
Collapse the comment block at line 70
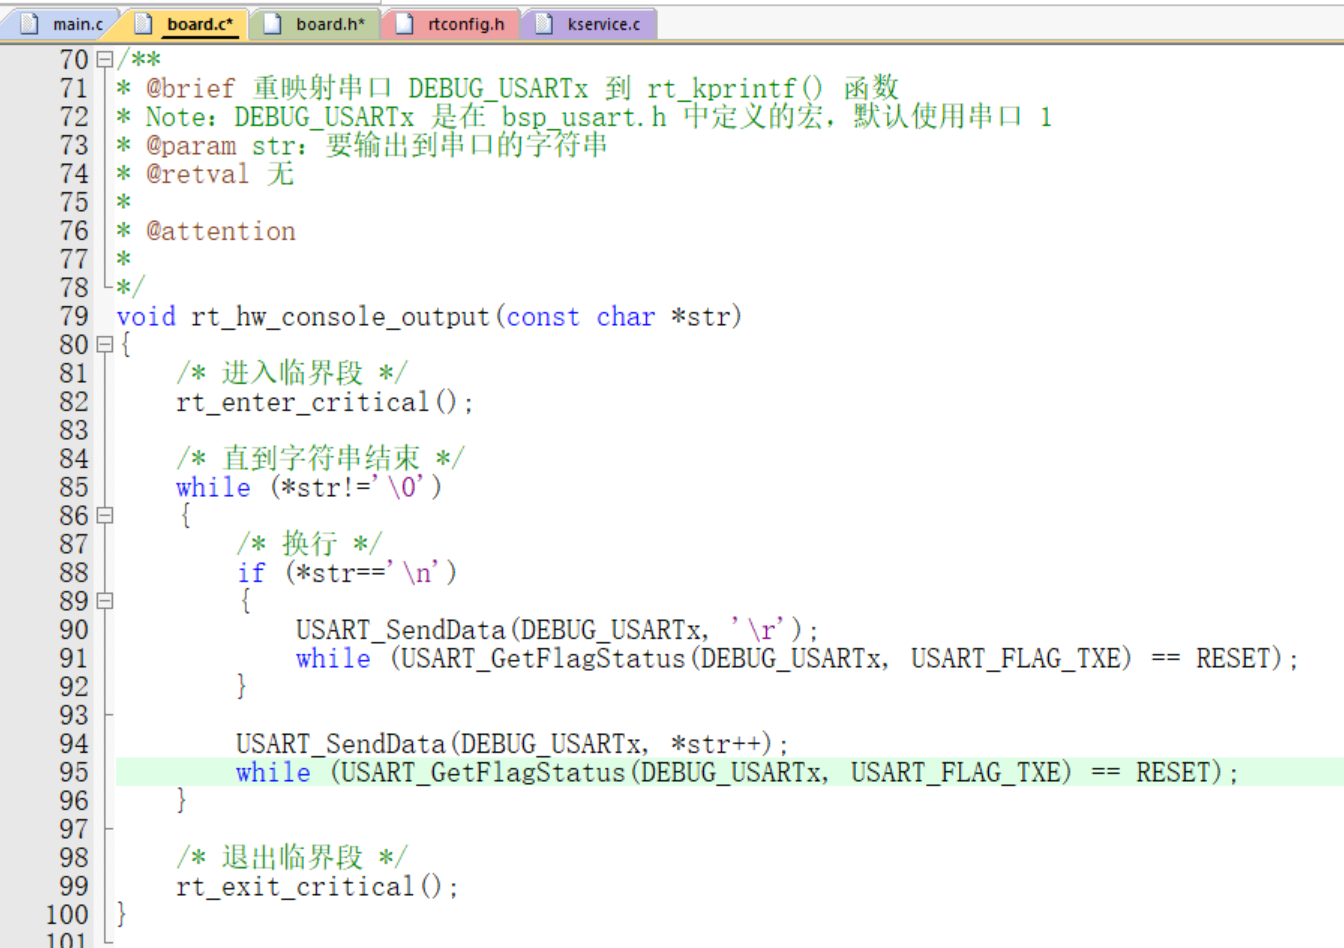pos(104,60)
